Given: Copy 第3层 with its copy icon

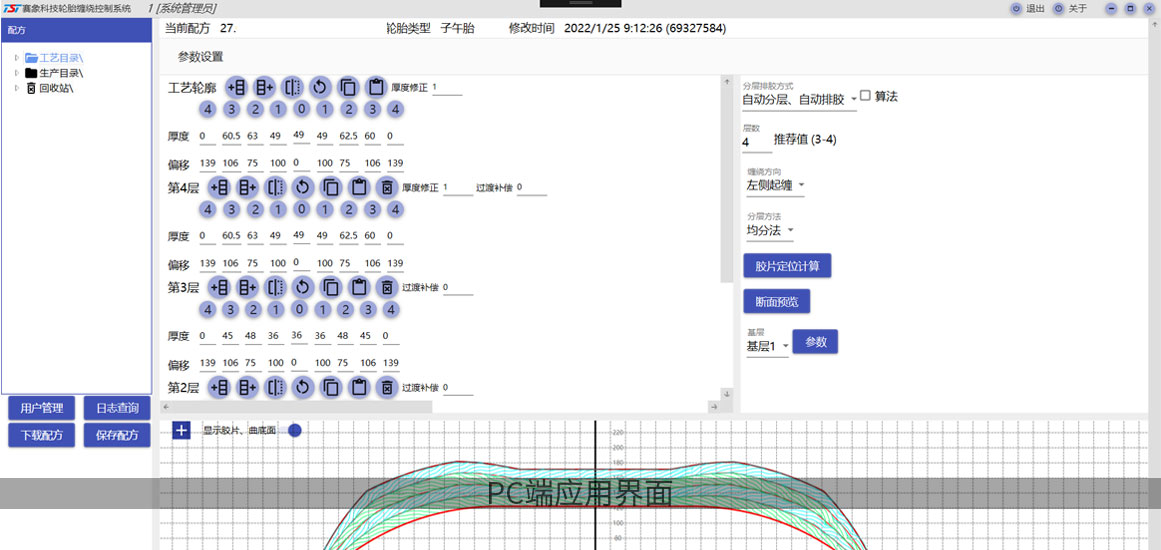Looking at the screenshot, I should [x=330, y=287].
